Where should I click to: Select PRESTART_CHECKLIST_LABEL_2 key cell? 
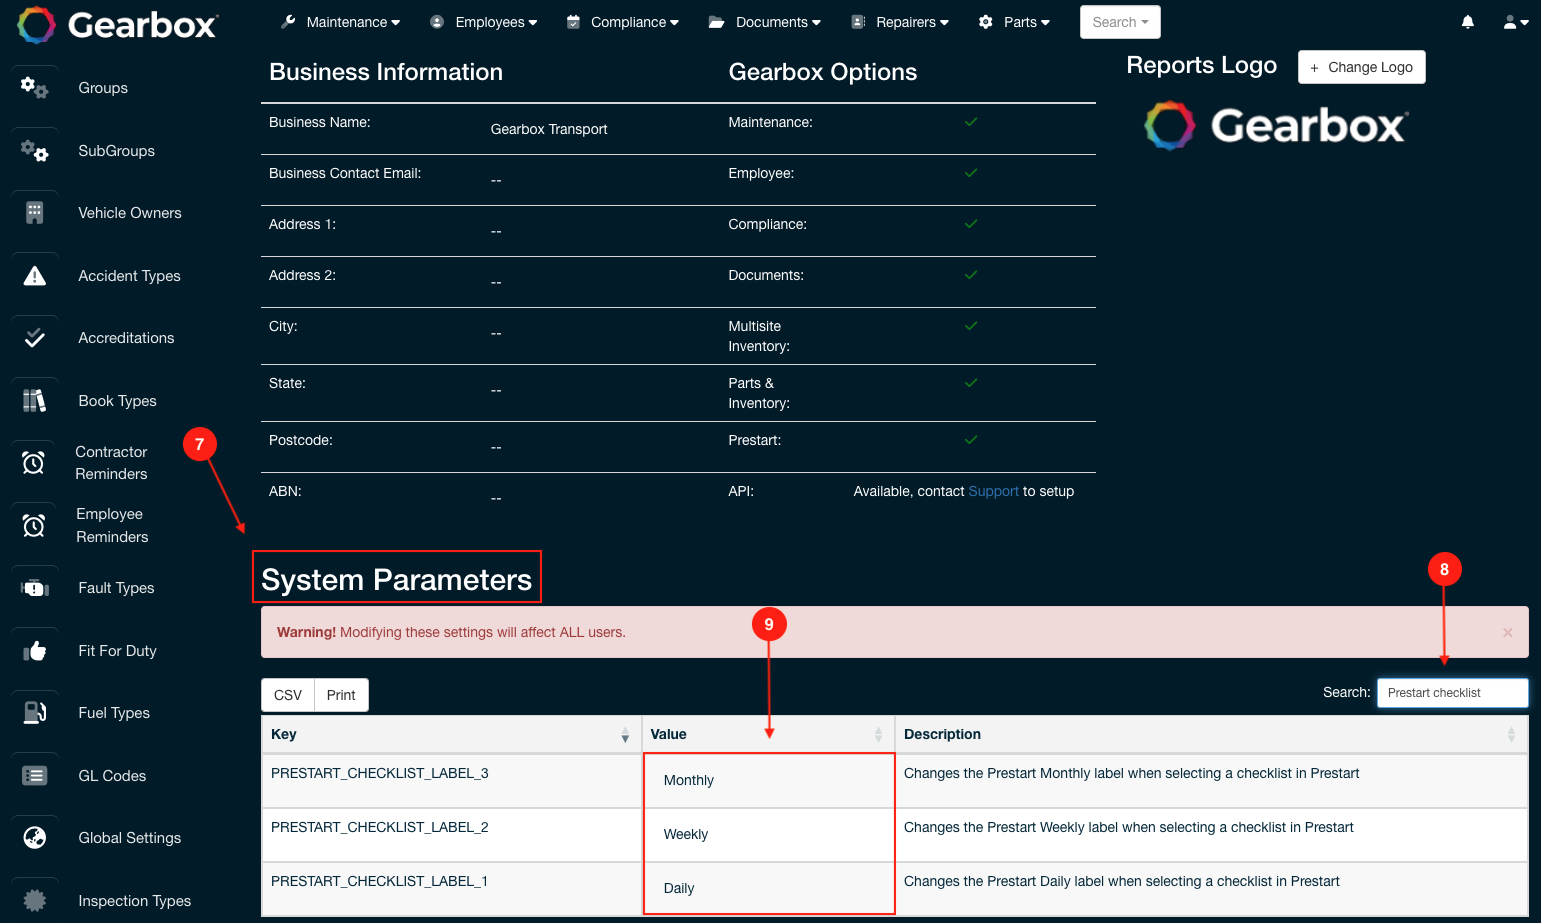pyautogui.click(x=451, y=834)
